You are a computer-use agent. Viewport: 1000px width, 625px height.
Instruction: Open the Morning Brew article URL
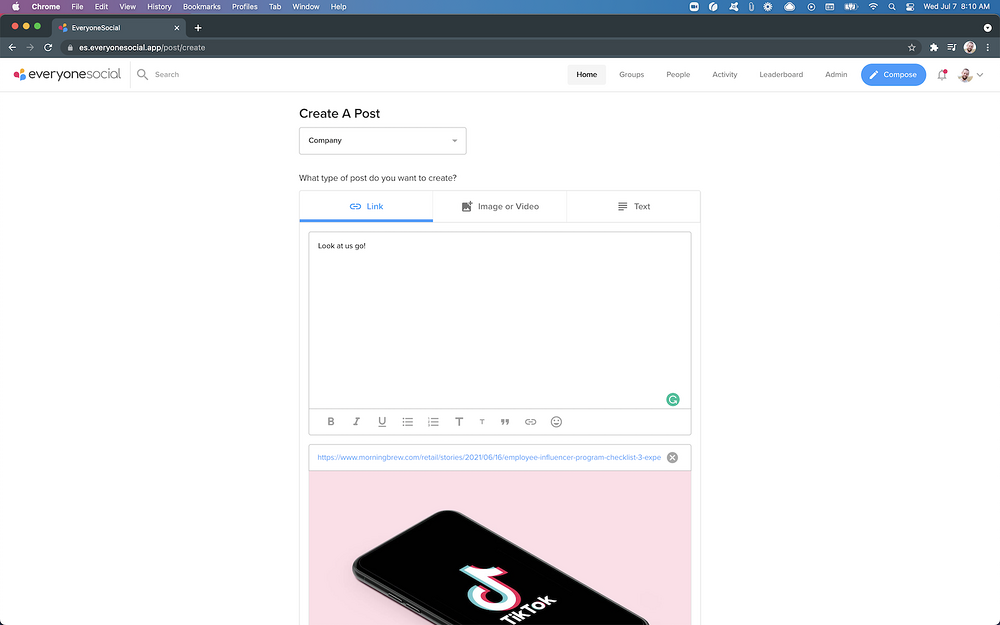pyautogui.click(x=489, y=457)
